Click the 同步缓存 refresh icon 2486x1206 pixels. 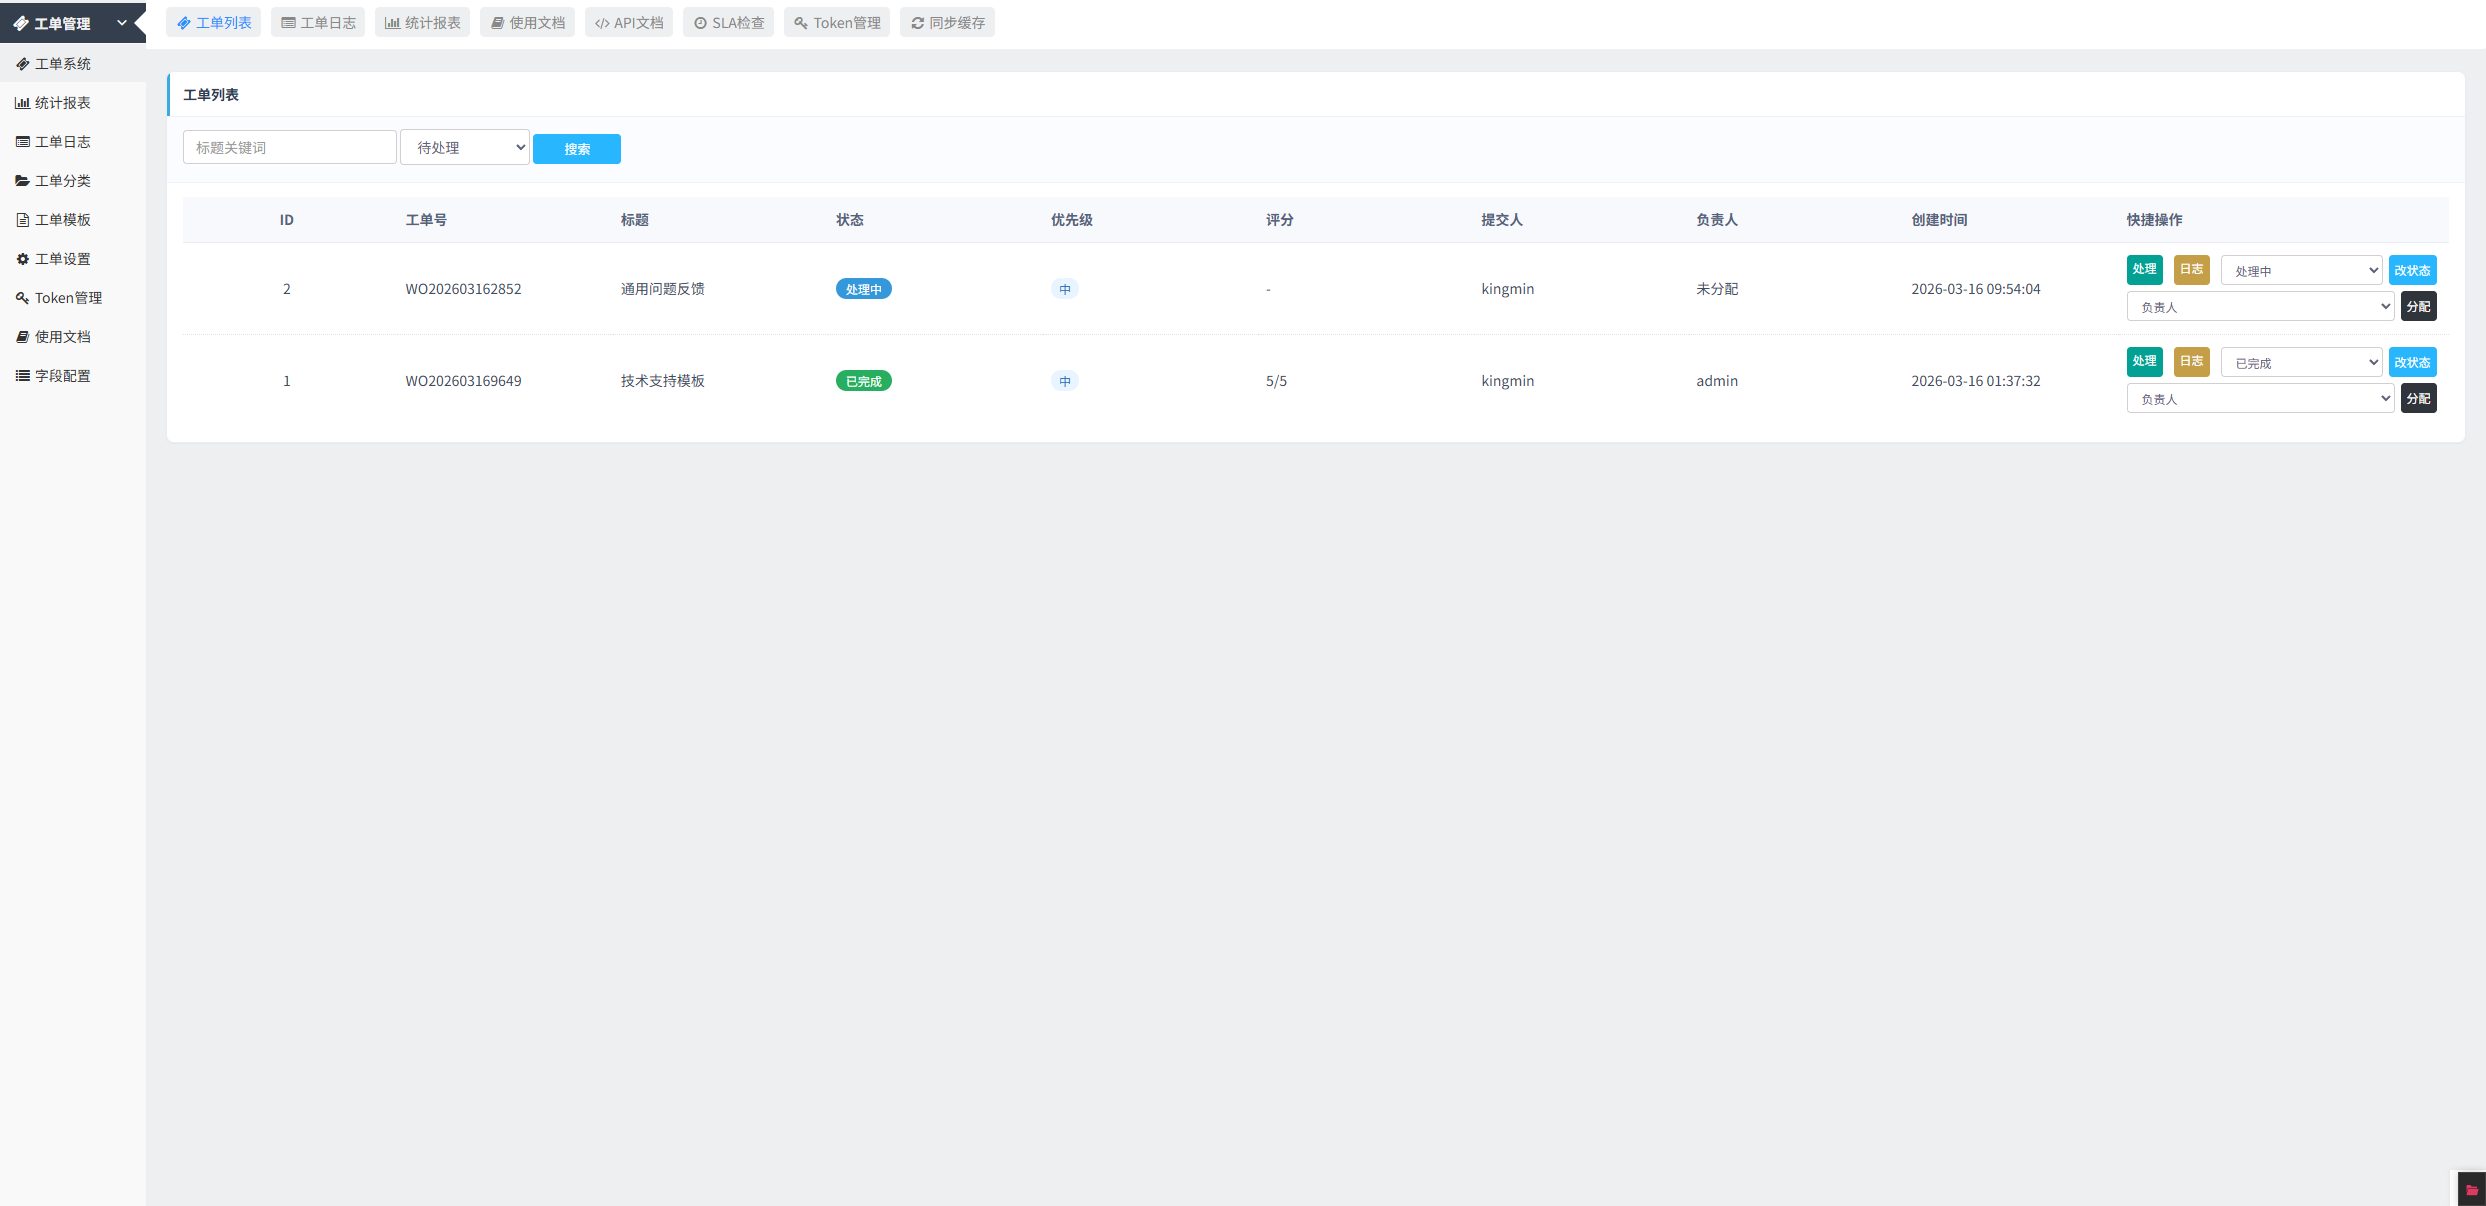pos(917,23)
